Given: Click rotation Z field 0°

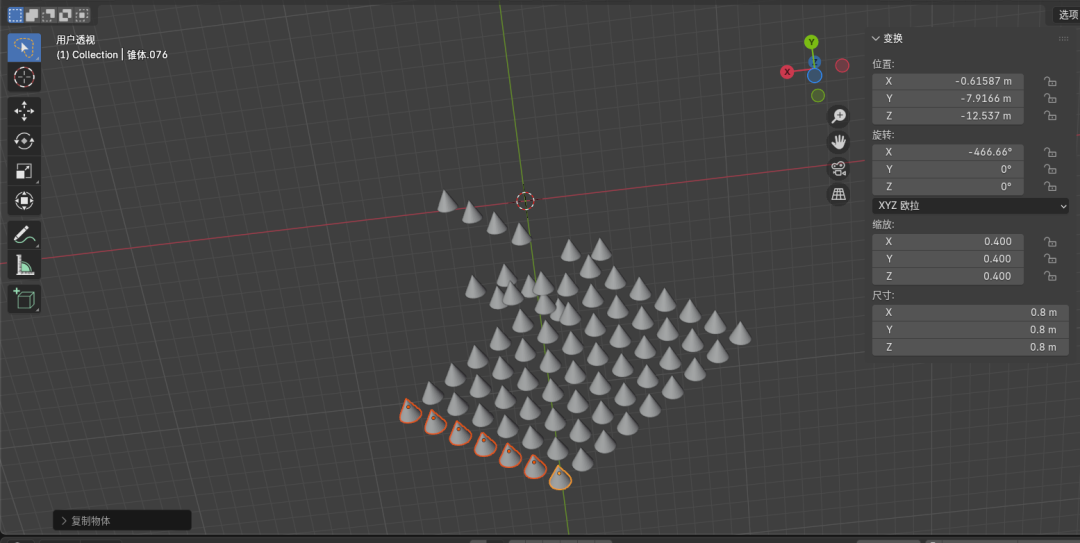Looking at the screenshot, I should [948, 187].
